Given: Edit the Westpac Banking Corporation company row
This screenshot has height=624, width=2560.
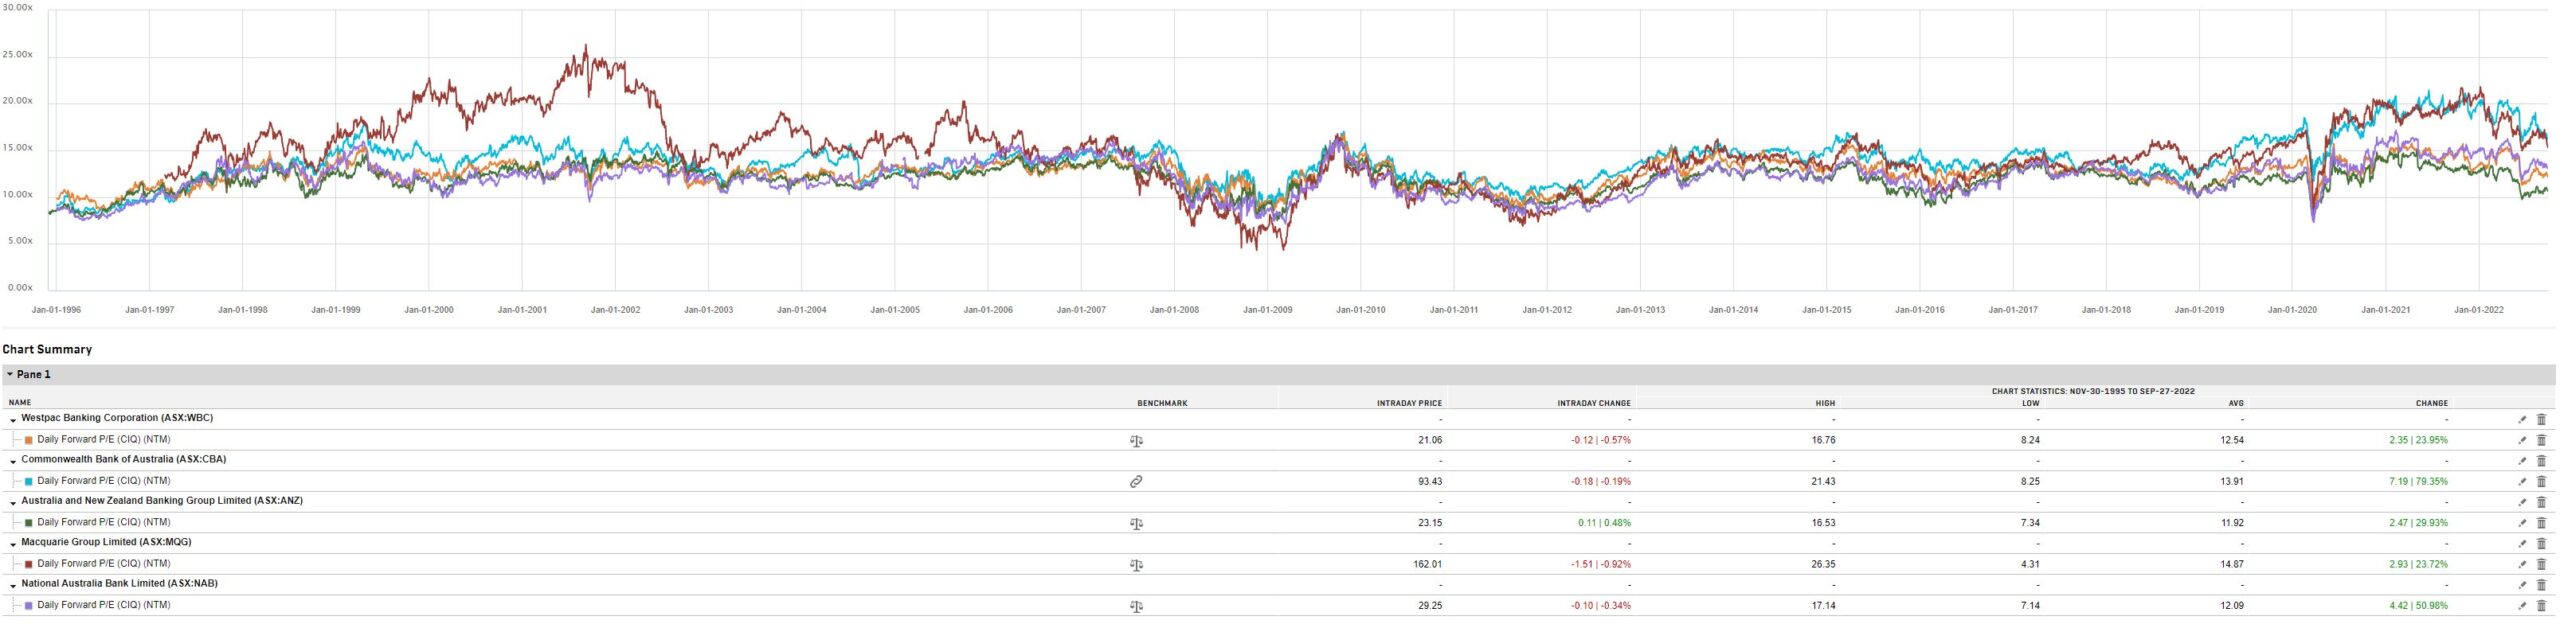Looking at the screenshot, I should [x=2522, y=419].
